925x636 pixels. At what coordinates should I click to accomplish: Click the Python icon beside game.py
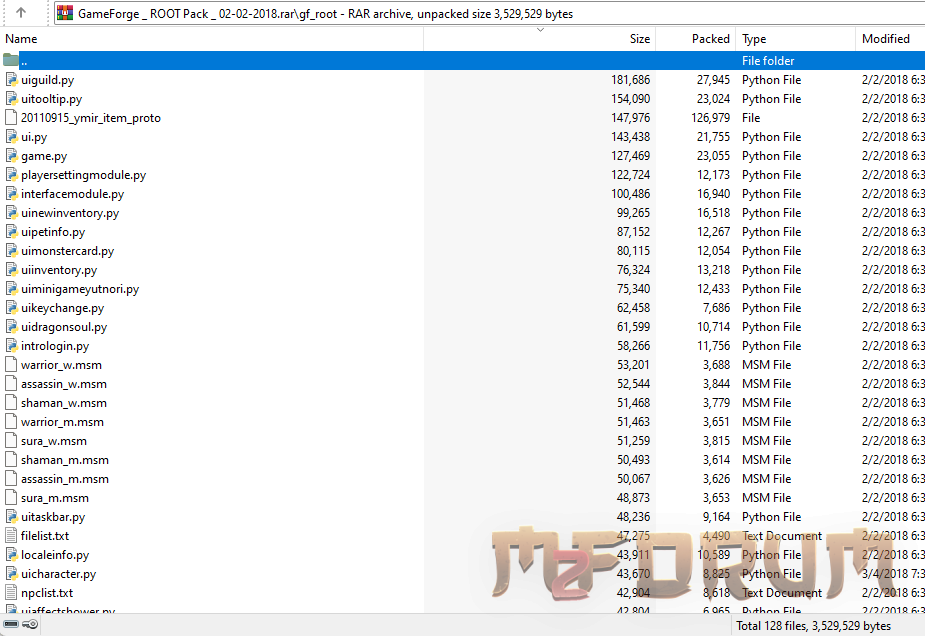click(x=11, y=156)
